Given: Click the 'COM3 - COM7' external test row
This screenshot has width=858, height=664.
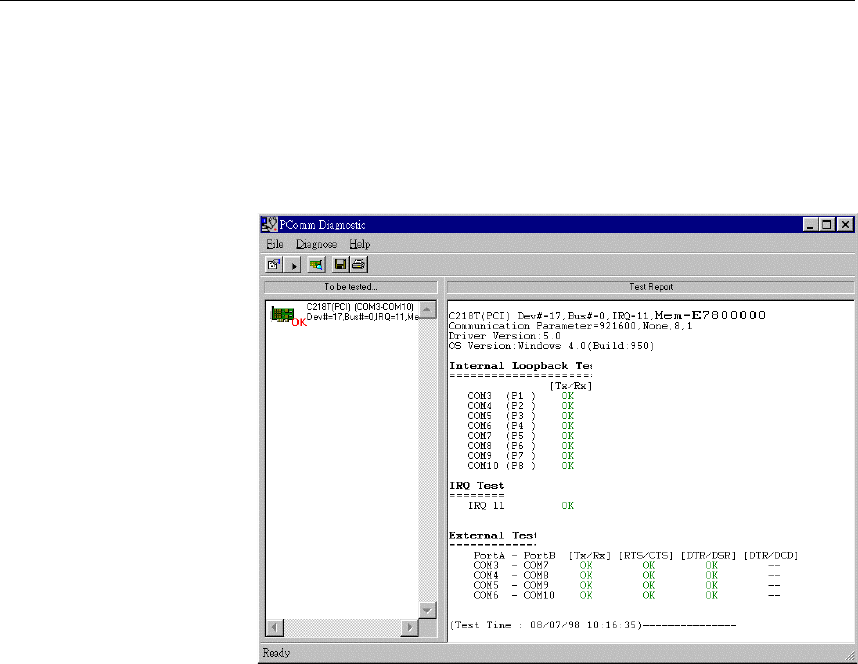Looking at the screenshot, I should (627, 565).
